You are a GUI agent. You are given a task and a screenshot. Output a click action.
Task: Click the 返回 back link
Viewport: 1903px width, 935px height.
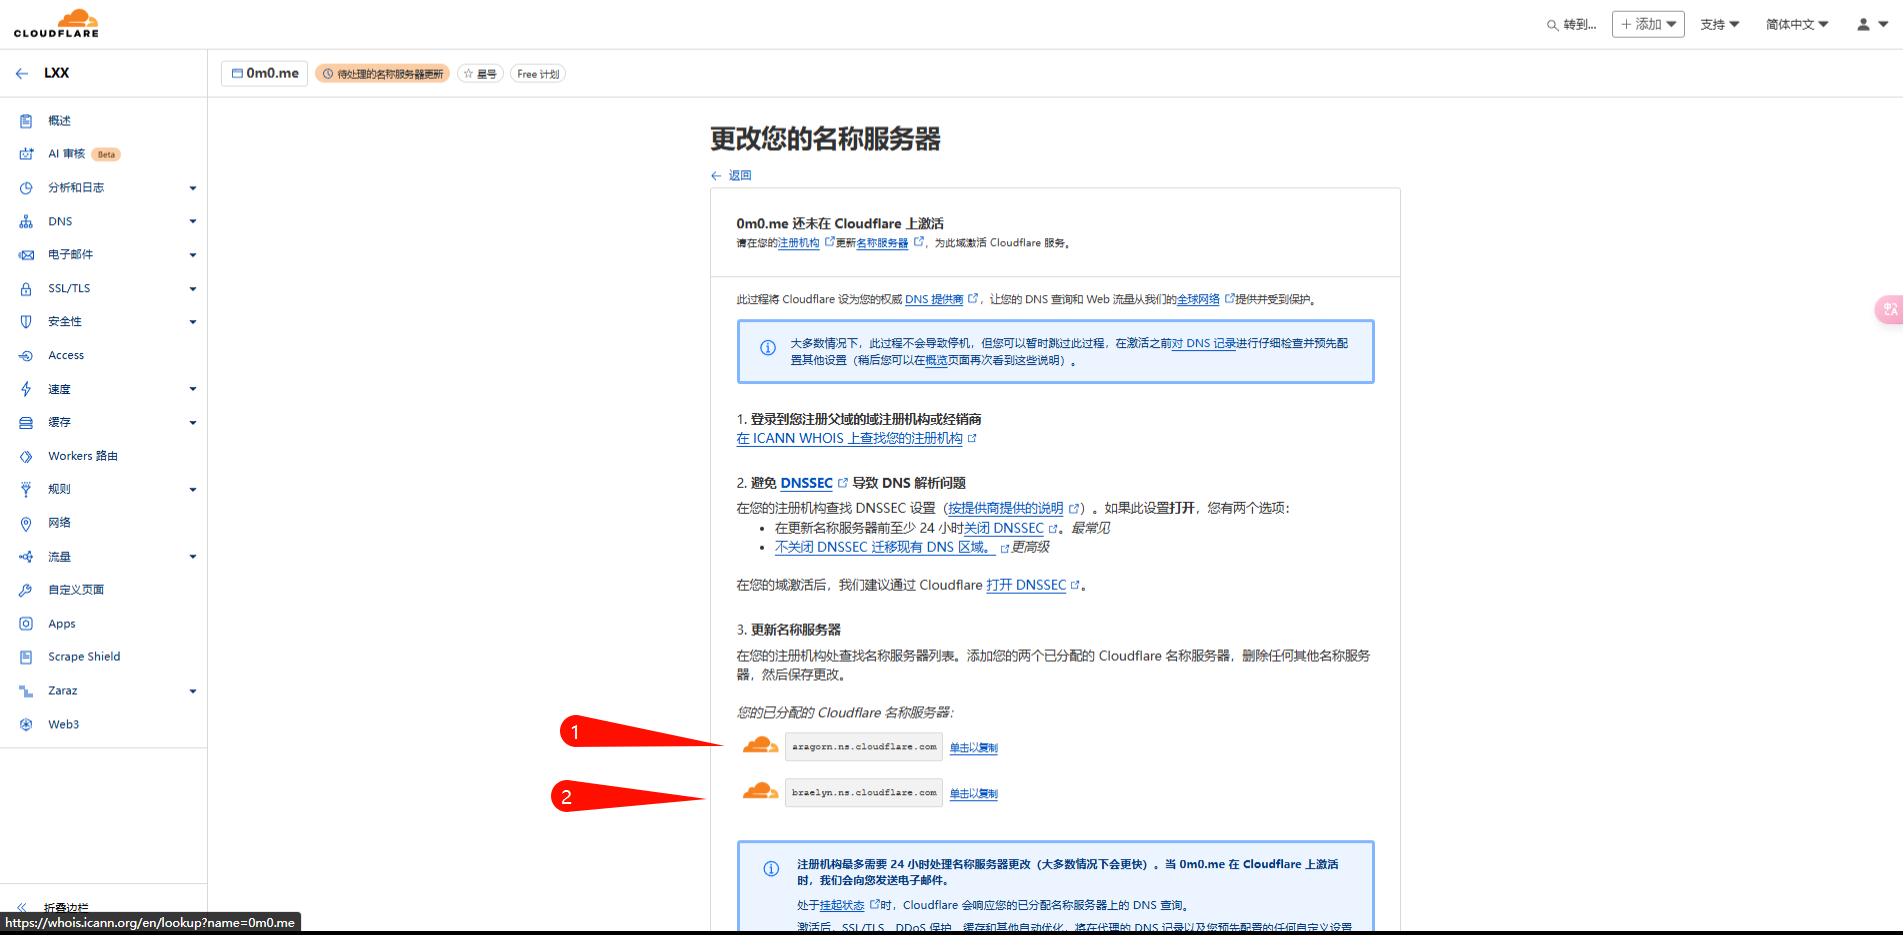739,176
